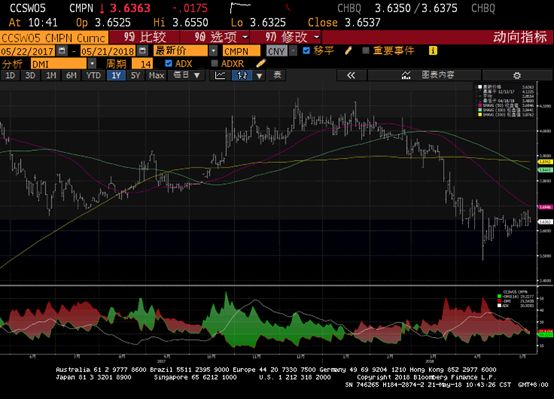The height and width of the screenshot is (399, 554).
Task: Toggle the 移平 checkbox
Action: pos(306,51)
